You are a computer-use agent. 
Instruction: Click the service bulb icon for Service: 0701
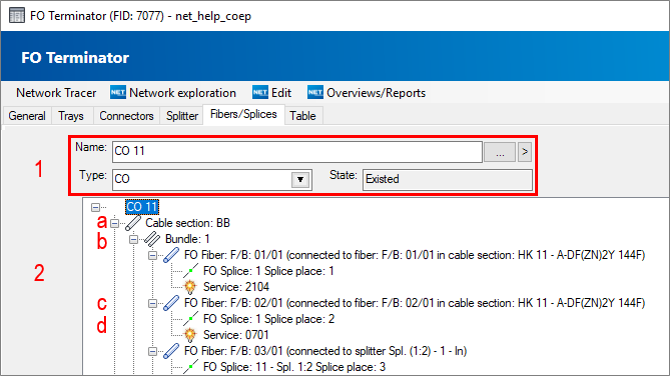190,335
